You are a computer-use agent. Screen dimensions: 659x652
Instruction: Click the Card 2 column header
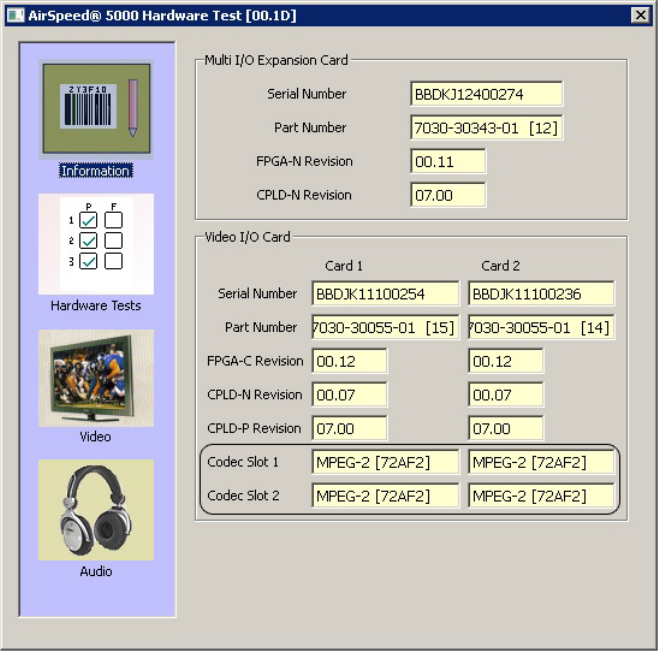(501, 266)
